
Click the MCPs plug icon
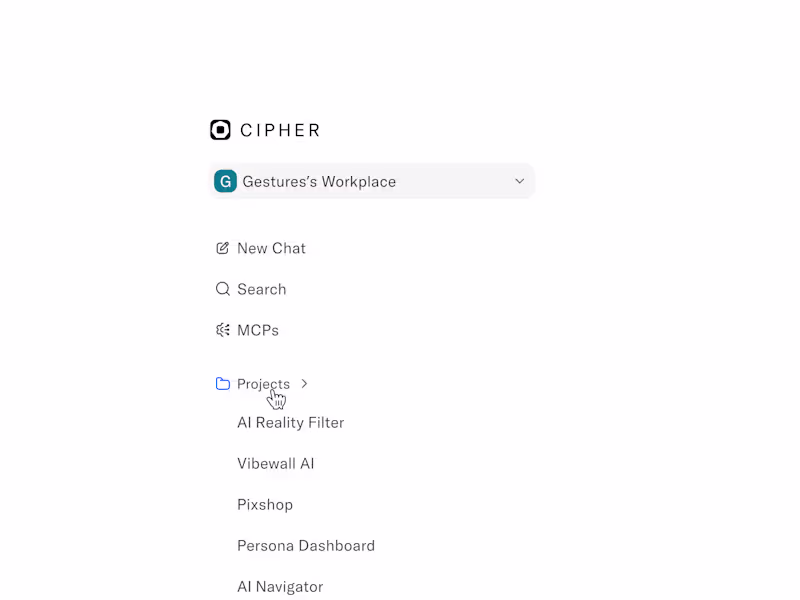[222, 330]
